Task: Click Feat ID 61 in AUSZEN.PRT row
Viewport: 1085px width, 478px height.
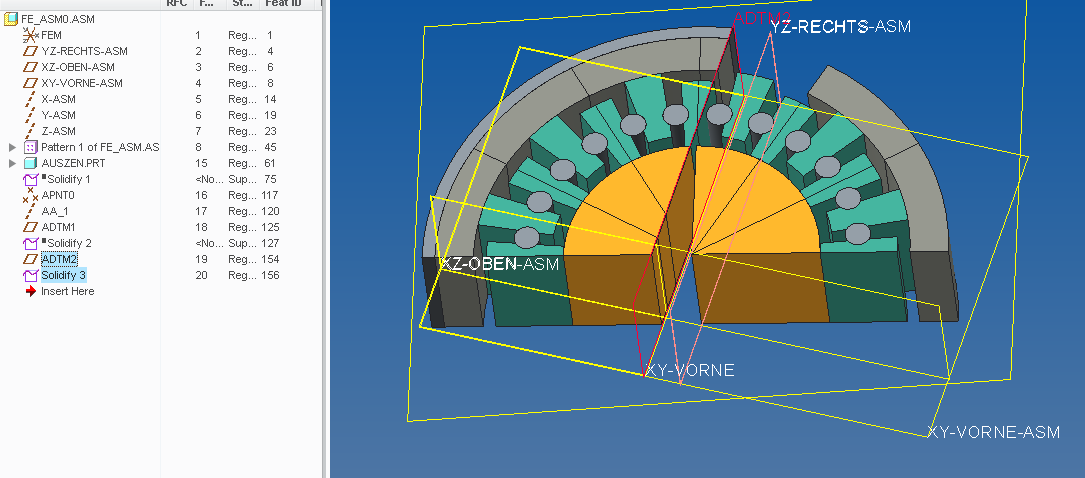Action: pos(270,163)
